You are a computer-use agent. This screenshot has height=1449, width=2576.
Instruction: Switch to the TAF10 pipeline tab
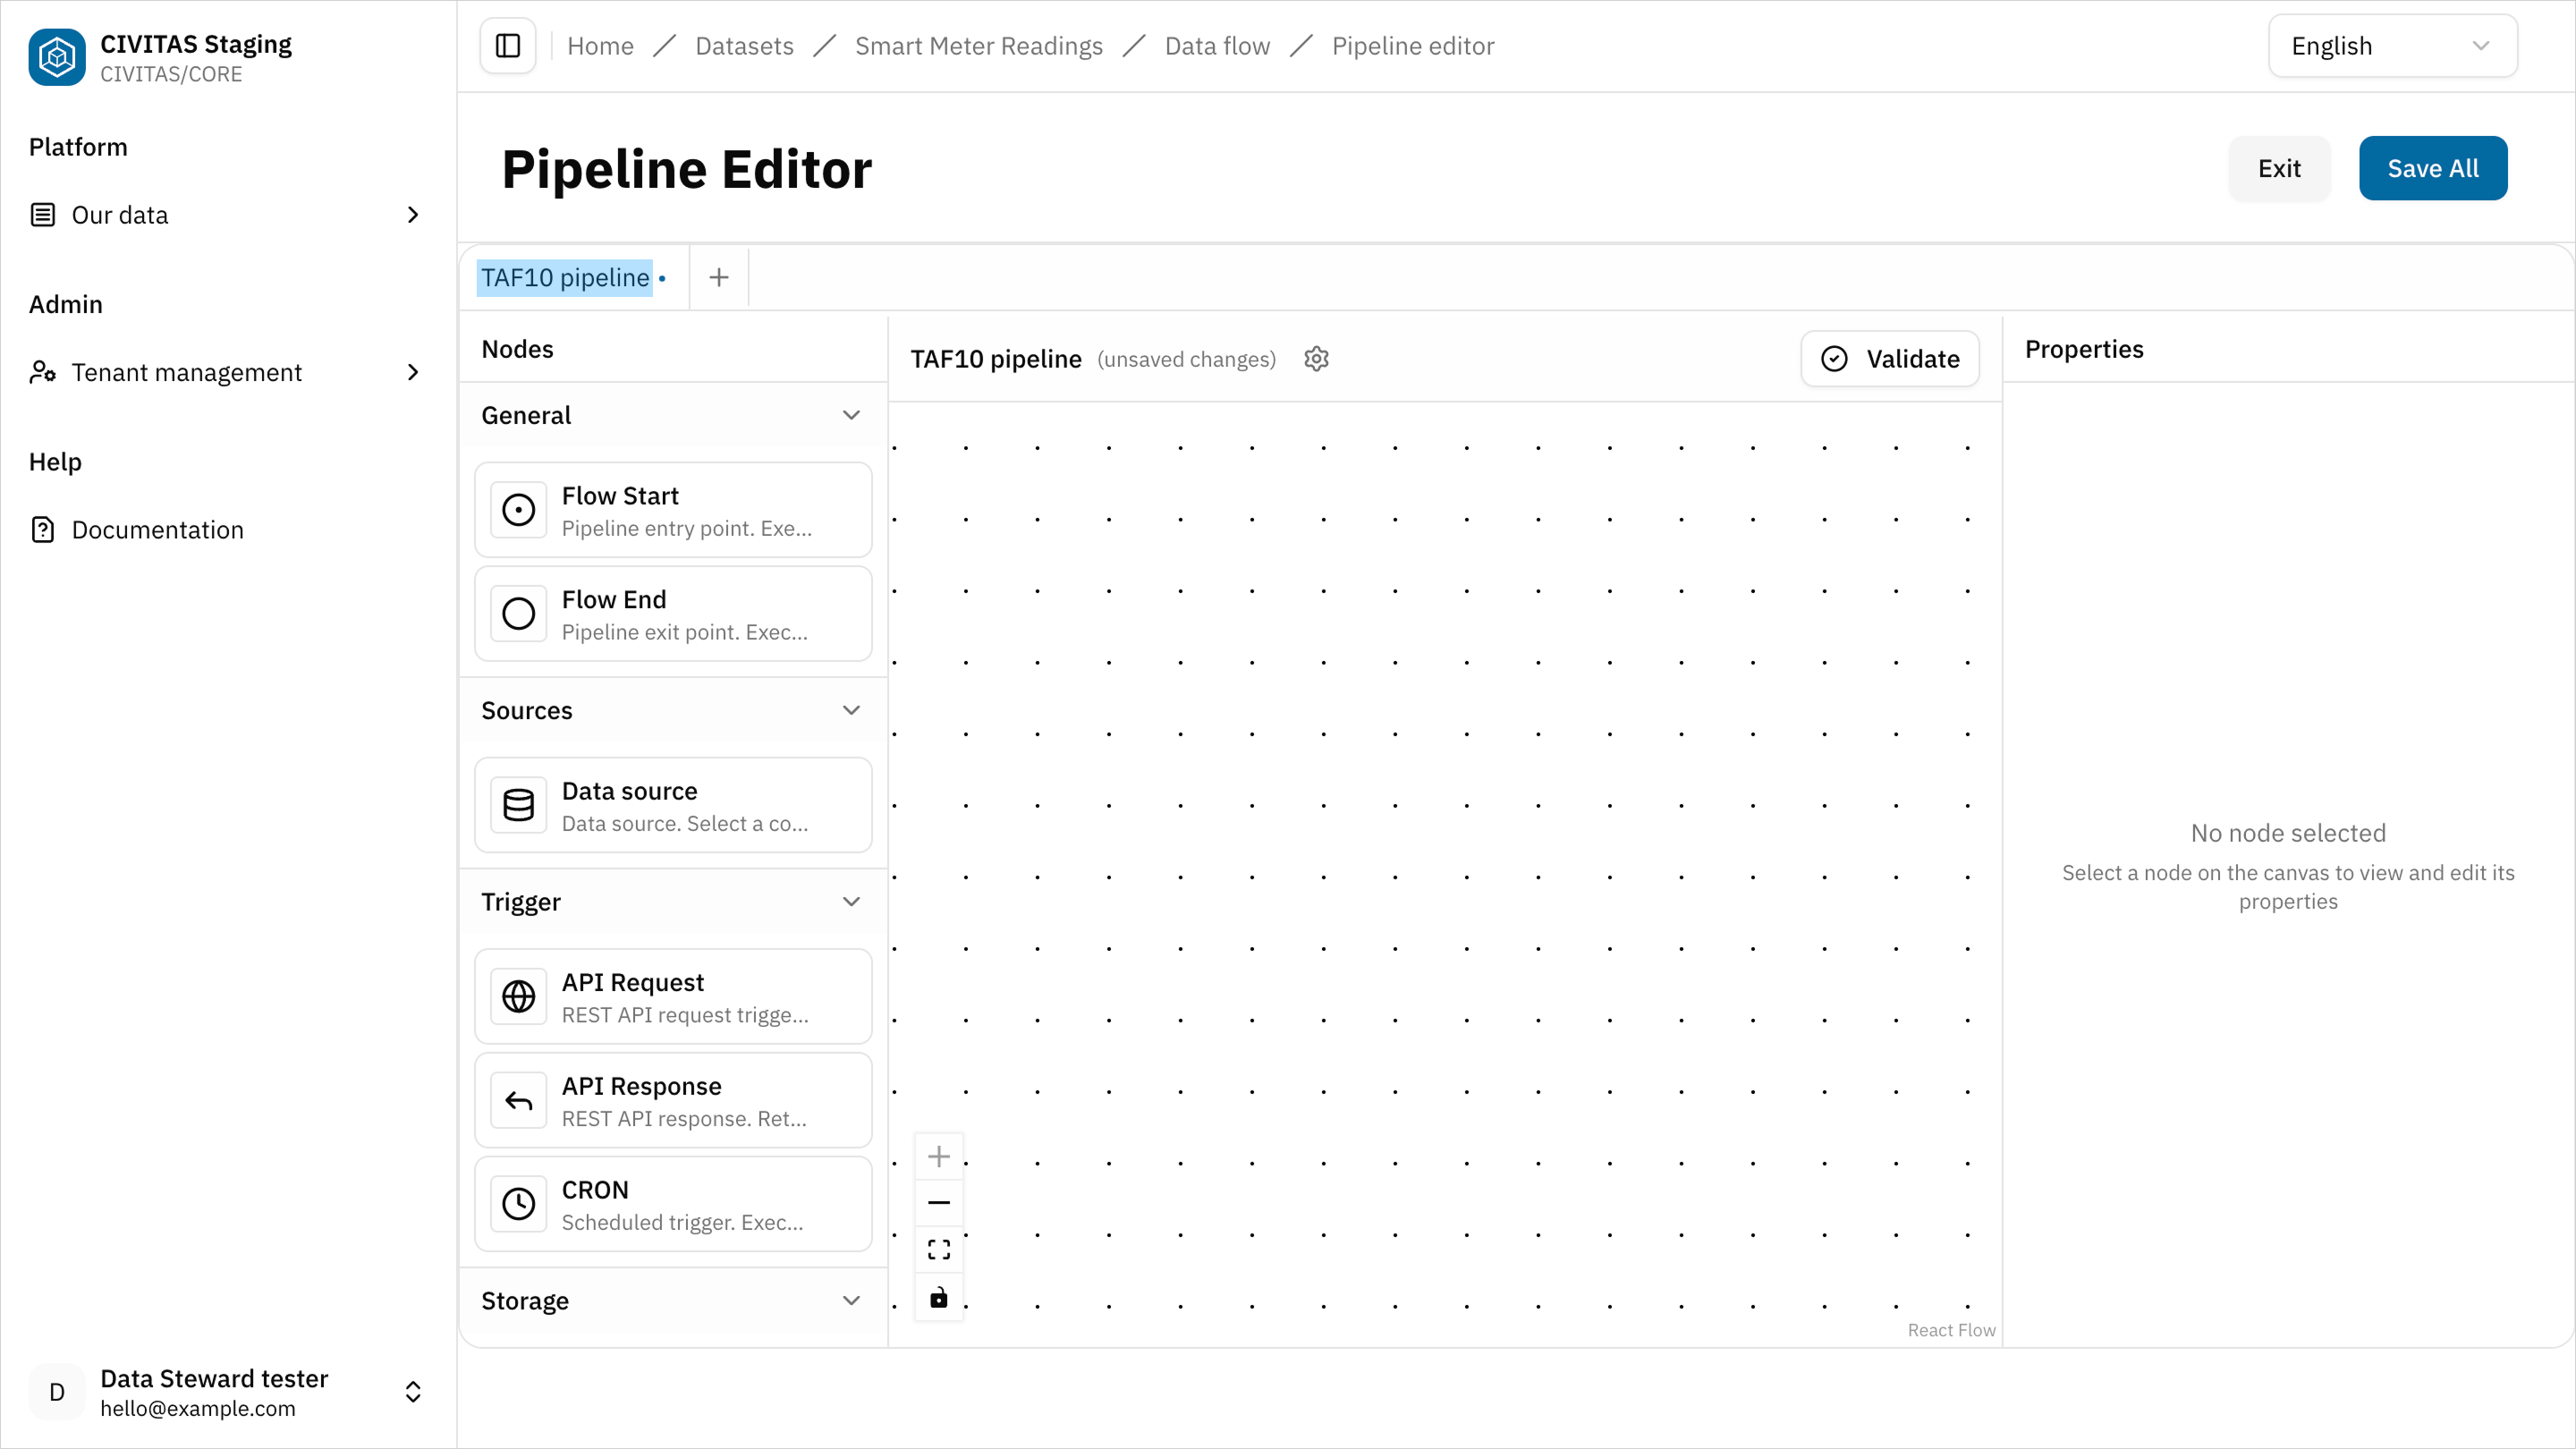(x=567, y=277)
